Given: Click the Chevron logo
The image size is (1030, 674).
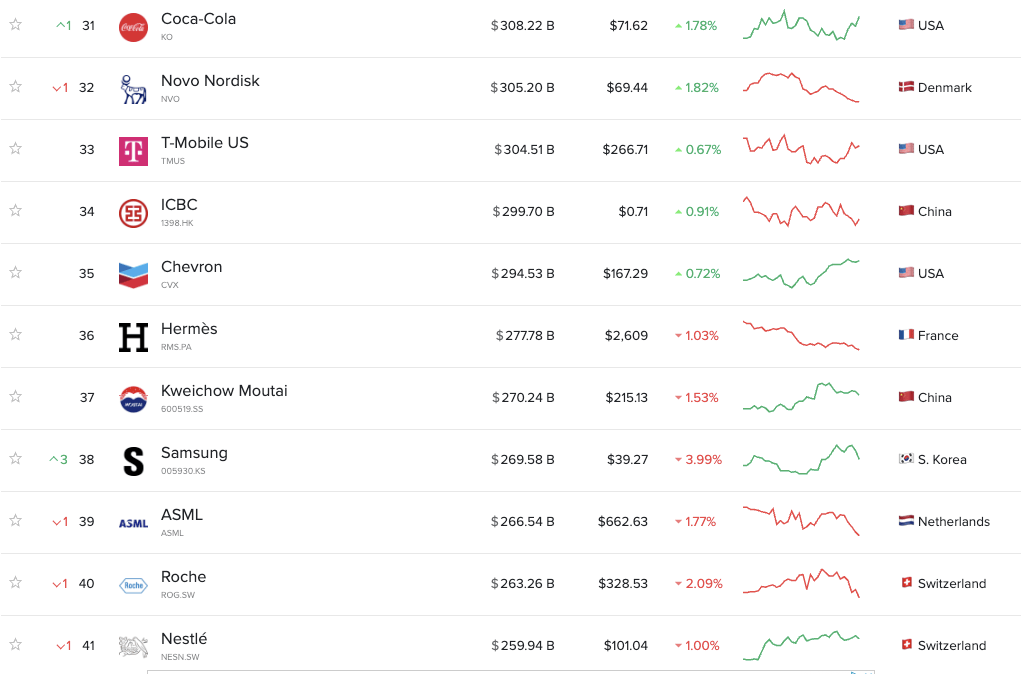Looking at the screenshot, I should pos(133,275).
